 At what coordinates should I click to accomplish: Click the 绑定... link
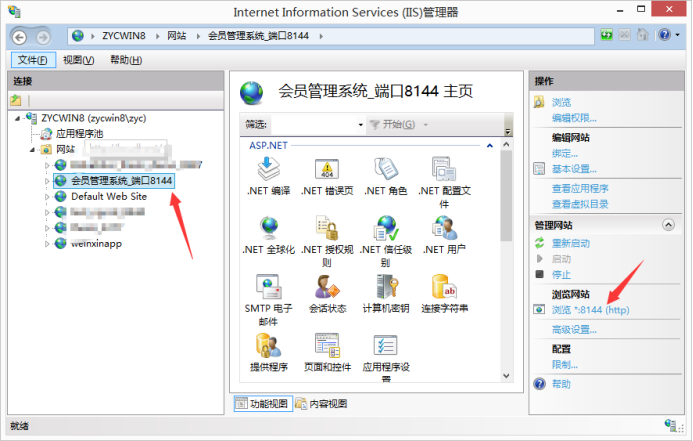coord(564,154)
